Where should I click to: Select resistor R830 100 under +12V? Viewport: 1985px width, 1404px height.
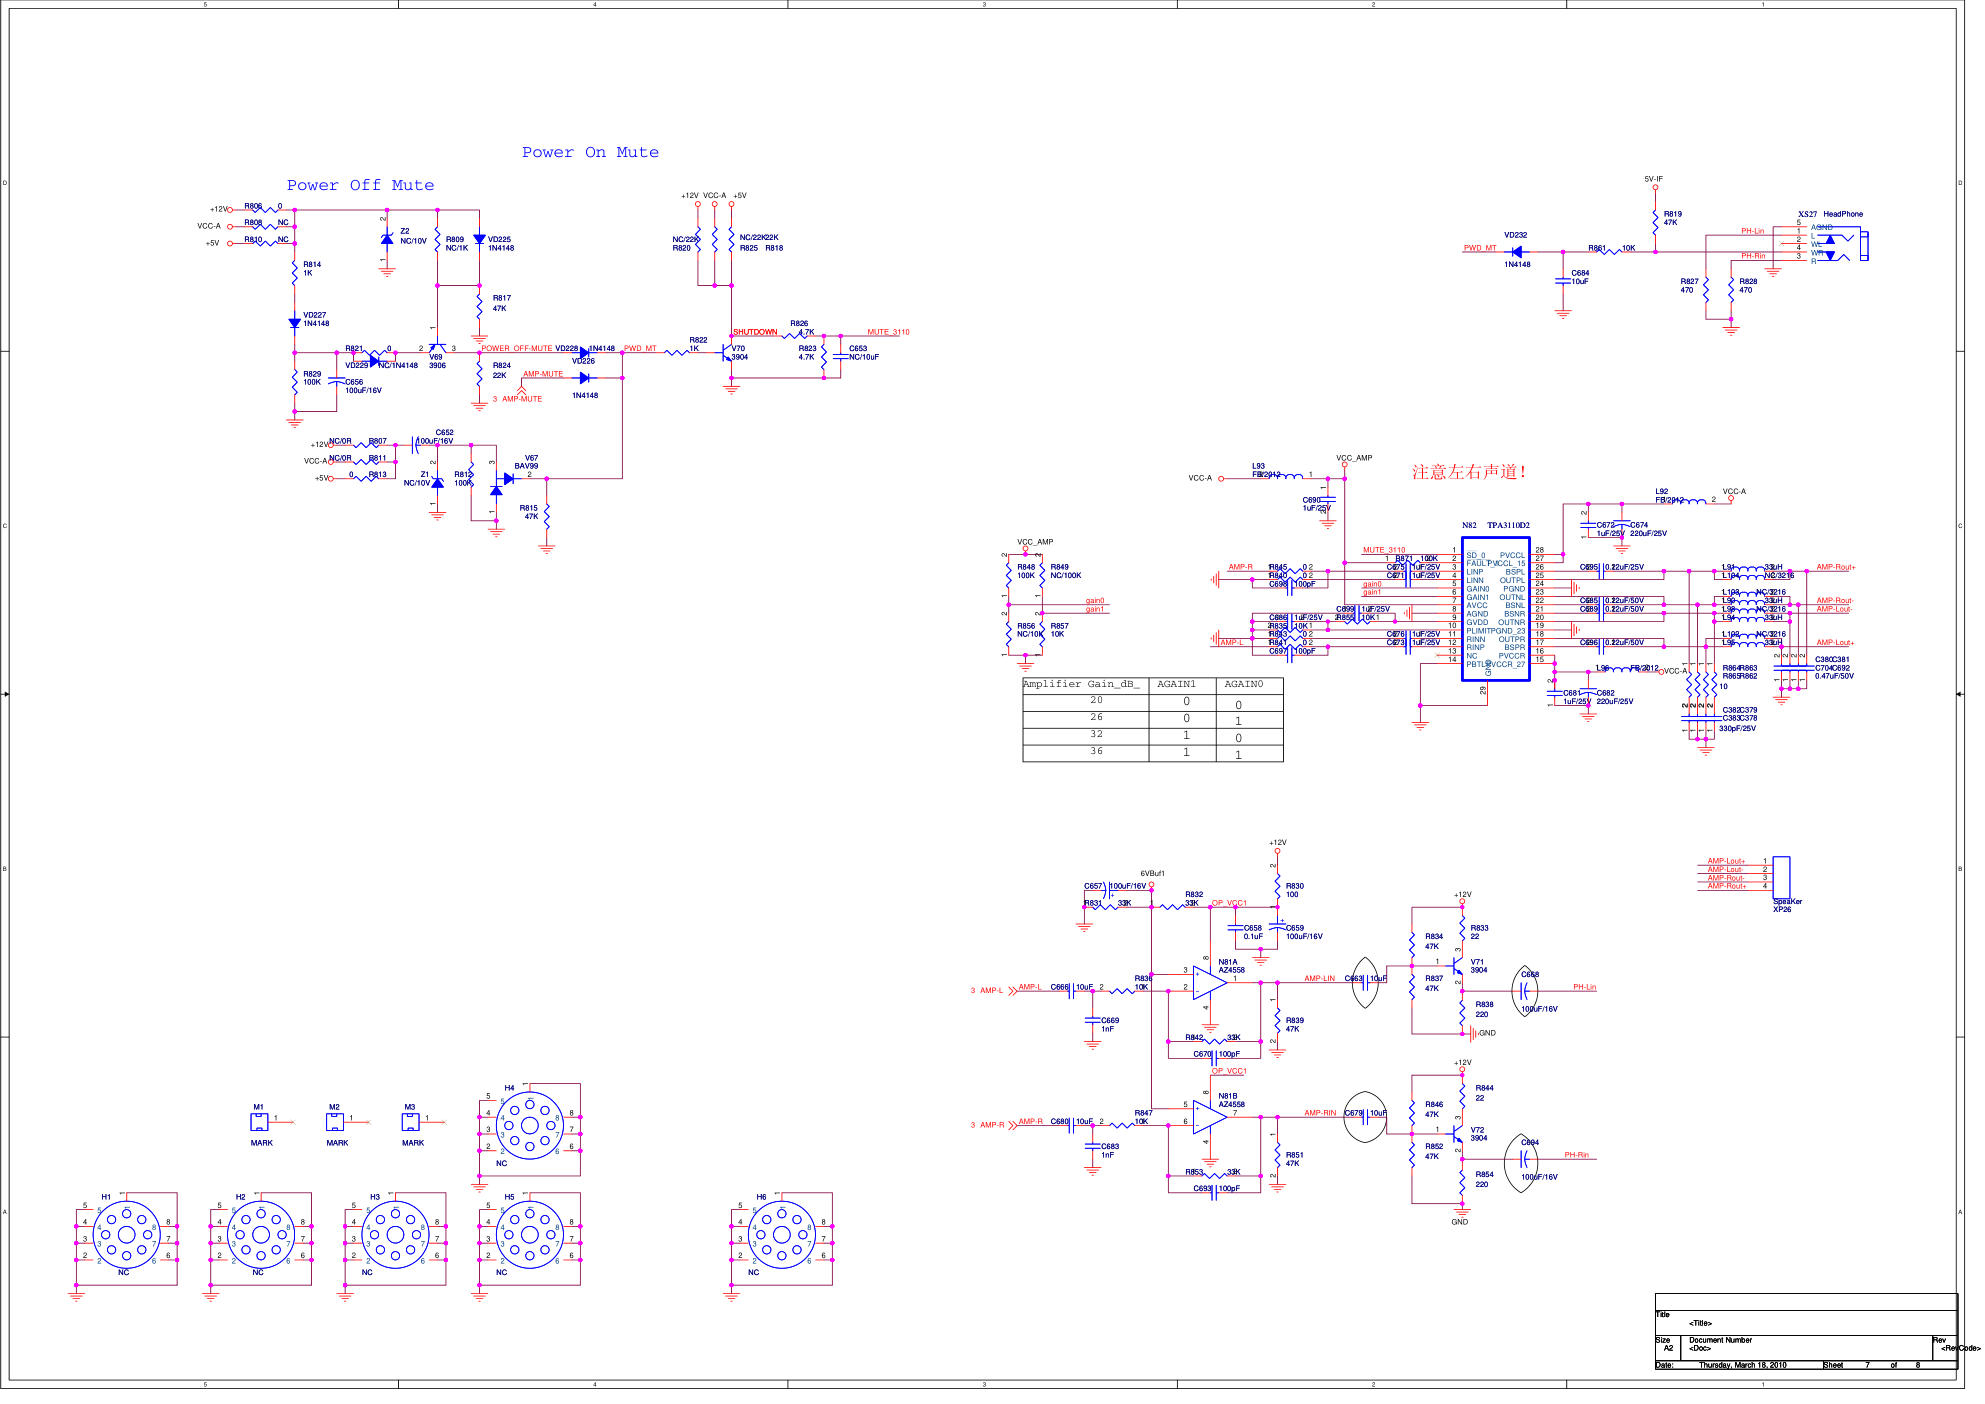pos(1277,889)
